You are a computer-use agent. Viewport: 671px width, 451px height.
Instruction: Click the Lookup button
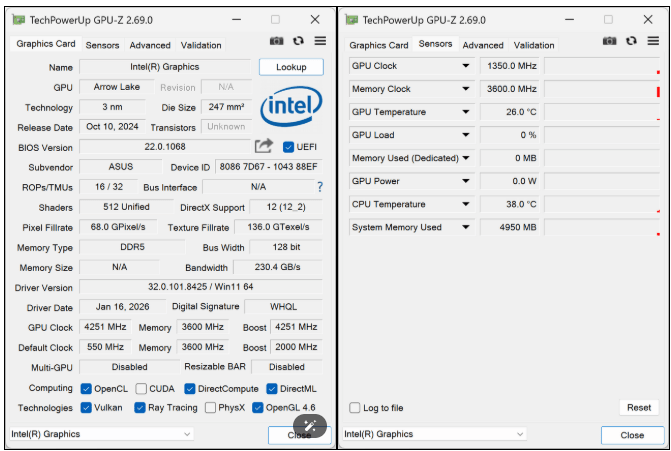291,67
